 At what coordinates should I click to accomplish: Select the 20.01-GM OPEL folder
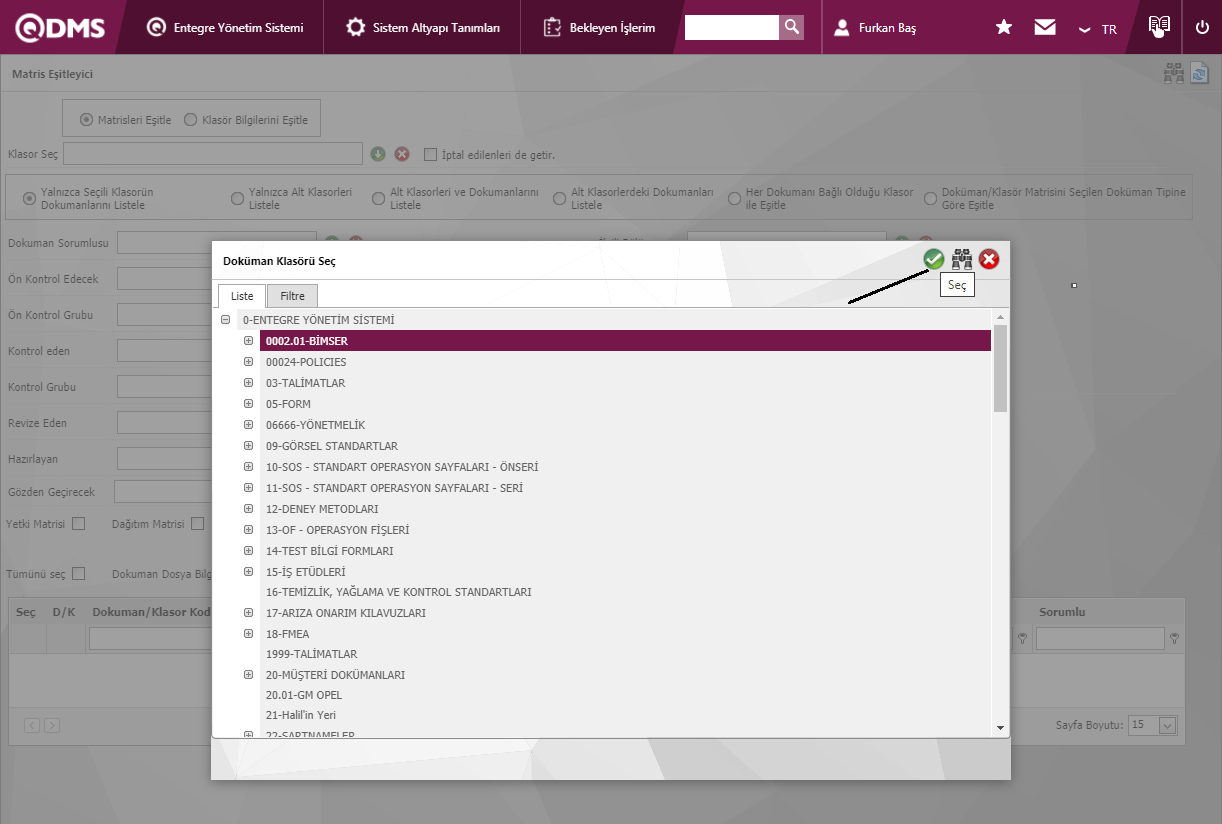click(304, 695)
